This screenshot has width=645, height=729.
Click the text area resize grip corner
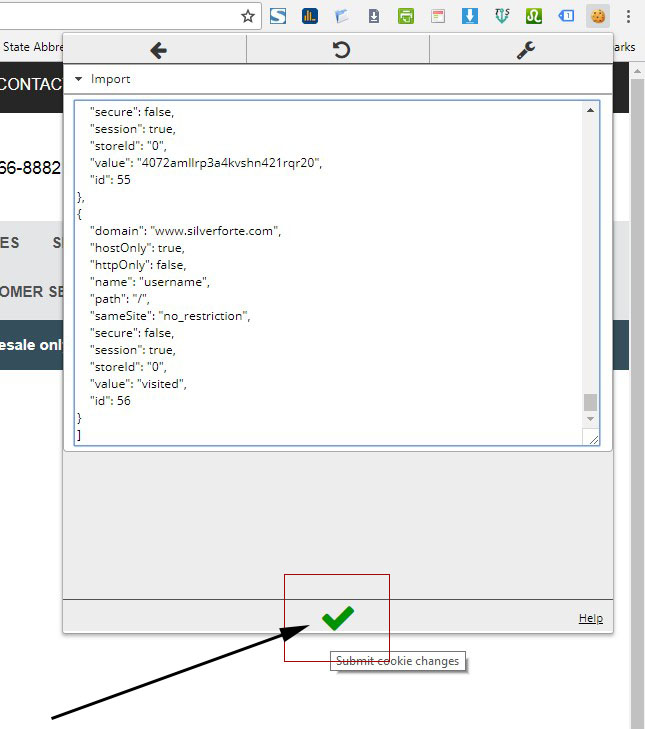(x=593, y=439)
